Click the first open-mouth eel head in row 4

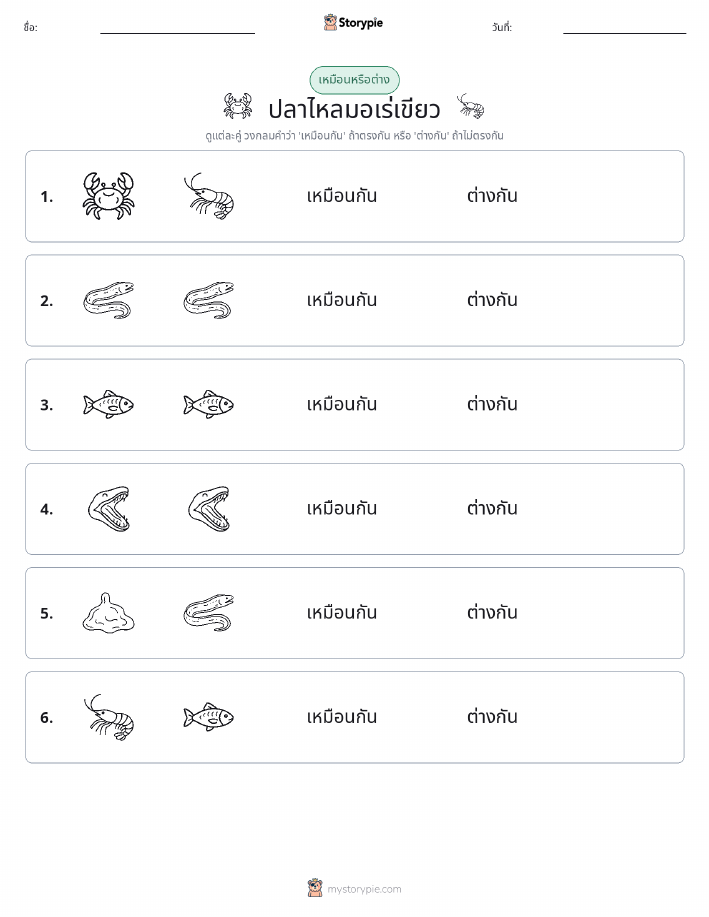[109, 509]
